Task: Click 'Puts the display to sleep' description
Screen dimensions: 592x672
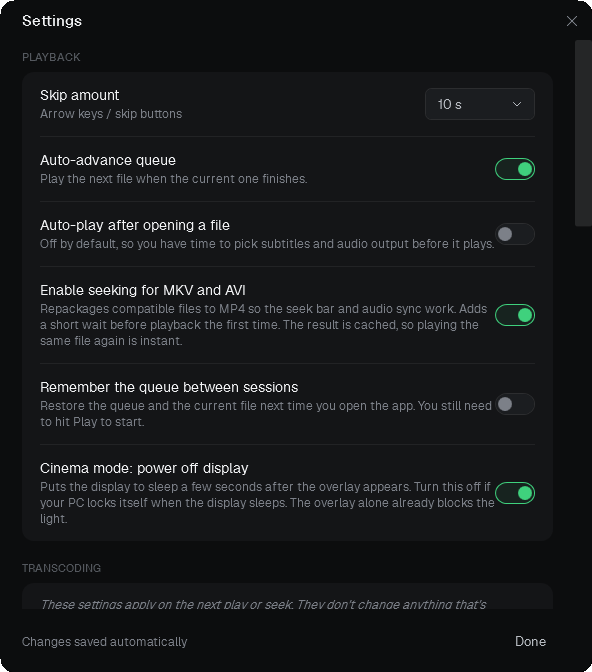Action: click(267, 503)
